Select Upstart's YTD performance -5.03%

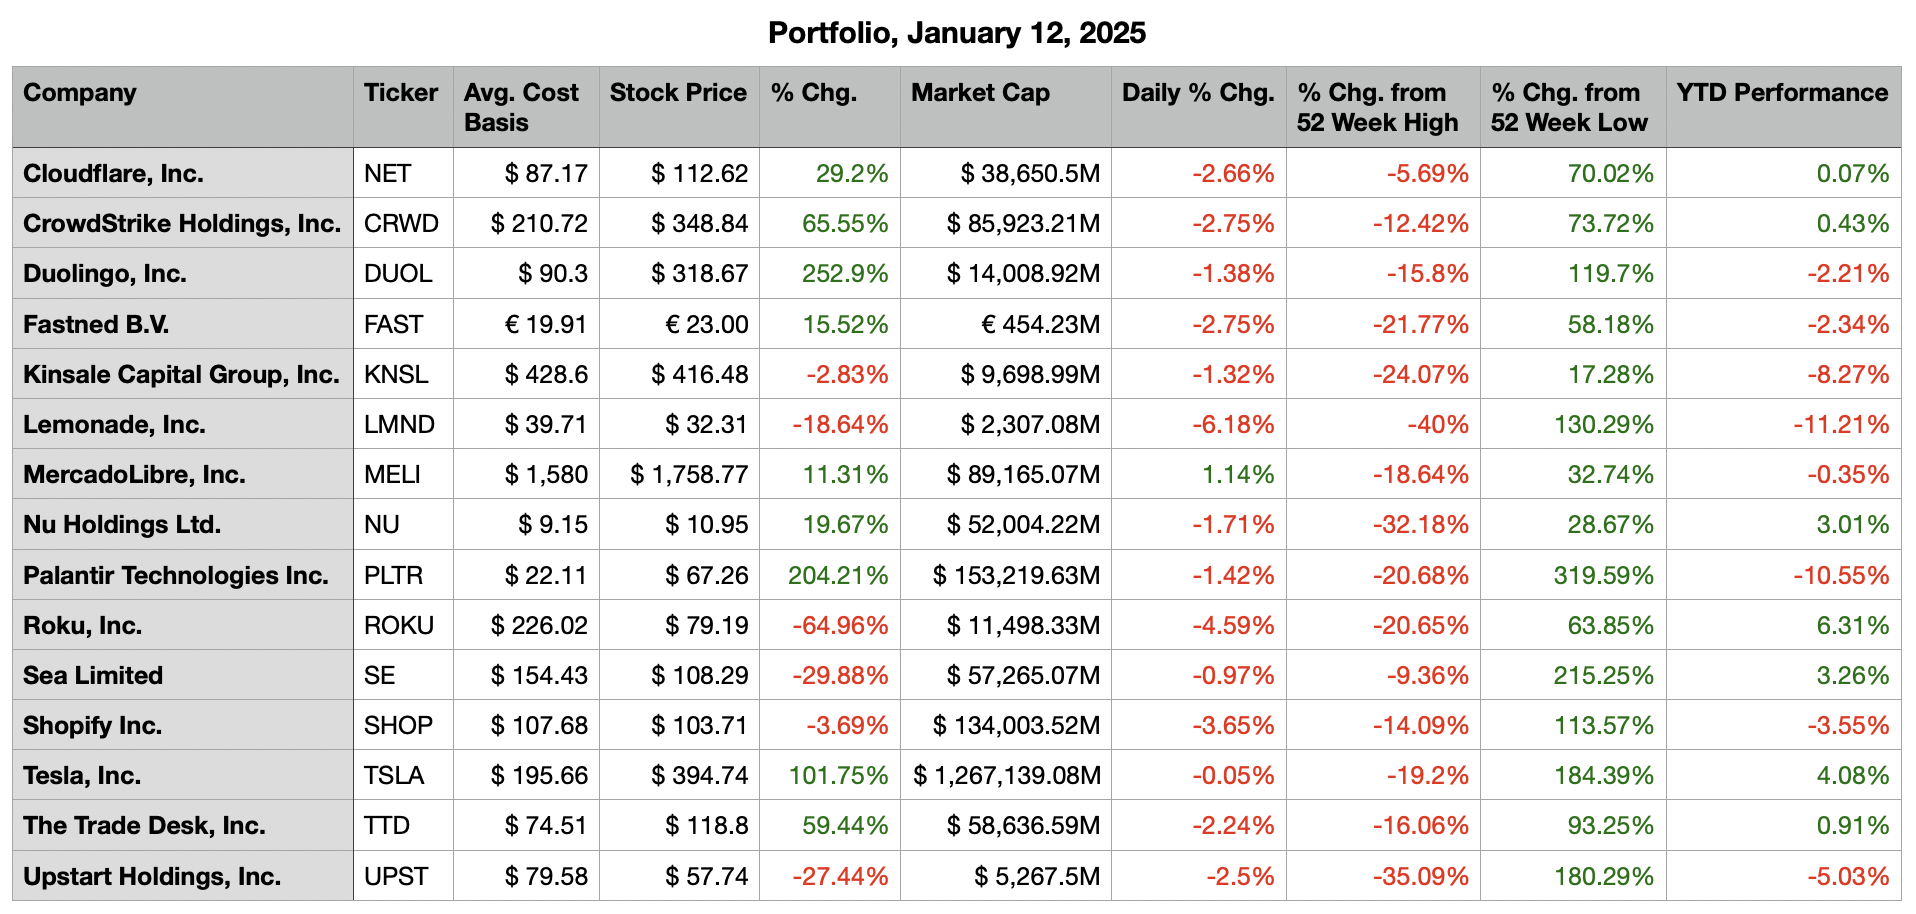1848,877
